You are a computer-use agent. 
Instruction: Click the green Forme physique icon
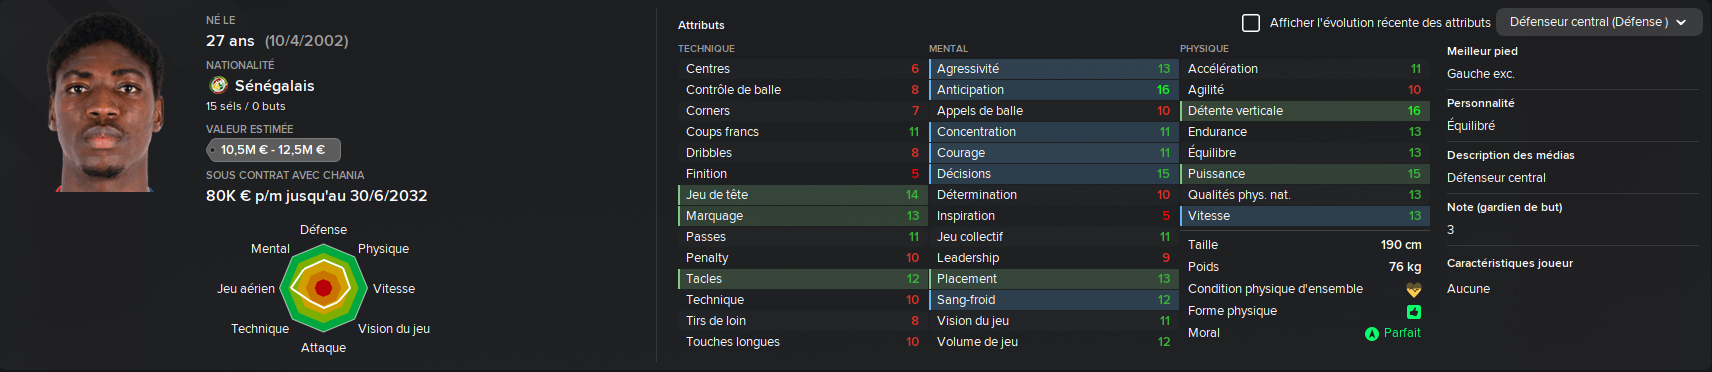click(1414, 312)
